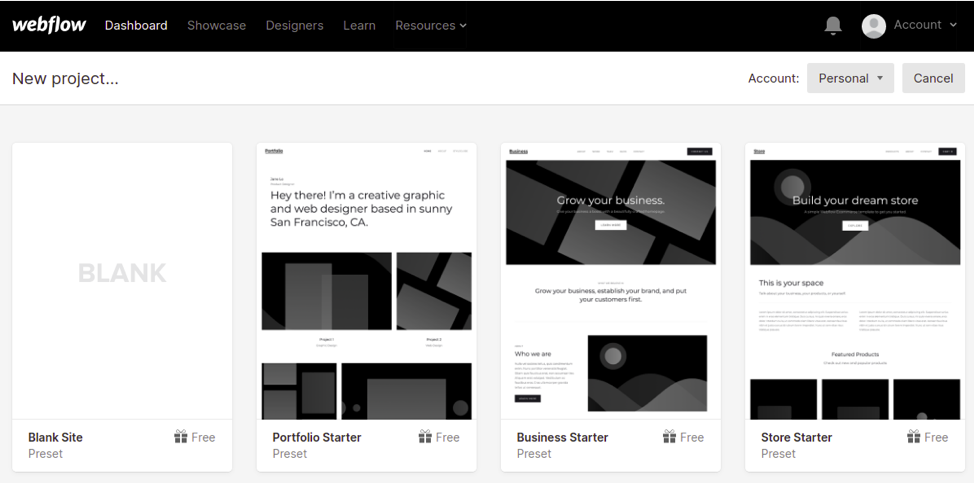Click Preset under Business Starter
The height and width of the screenshot is (483, 974).
pyautogui.click(x=534, y=454)
